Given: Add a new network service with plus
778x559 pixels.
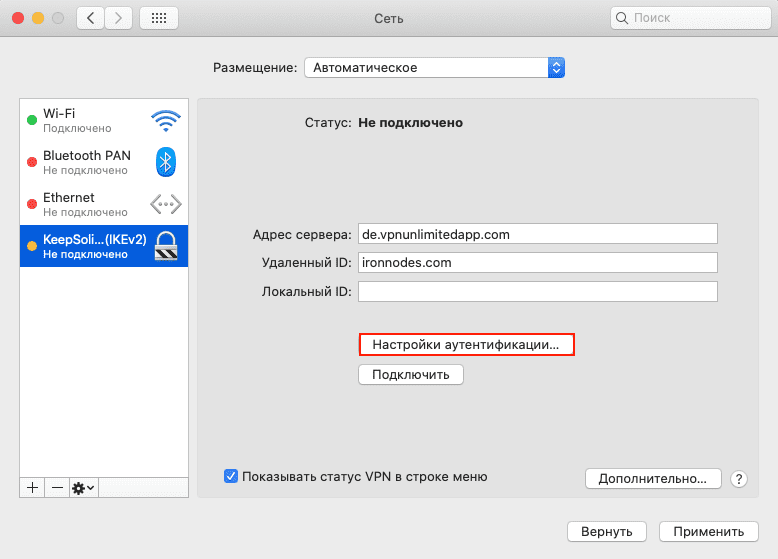Looking at the screenshot, I should 32,487.
